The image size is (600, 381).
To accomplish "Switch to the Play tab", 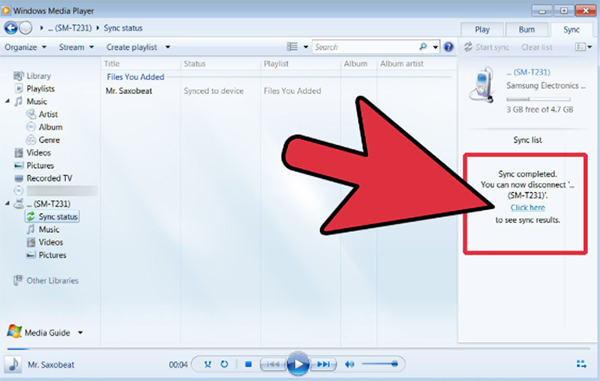I will pos(482,30).
